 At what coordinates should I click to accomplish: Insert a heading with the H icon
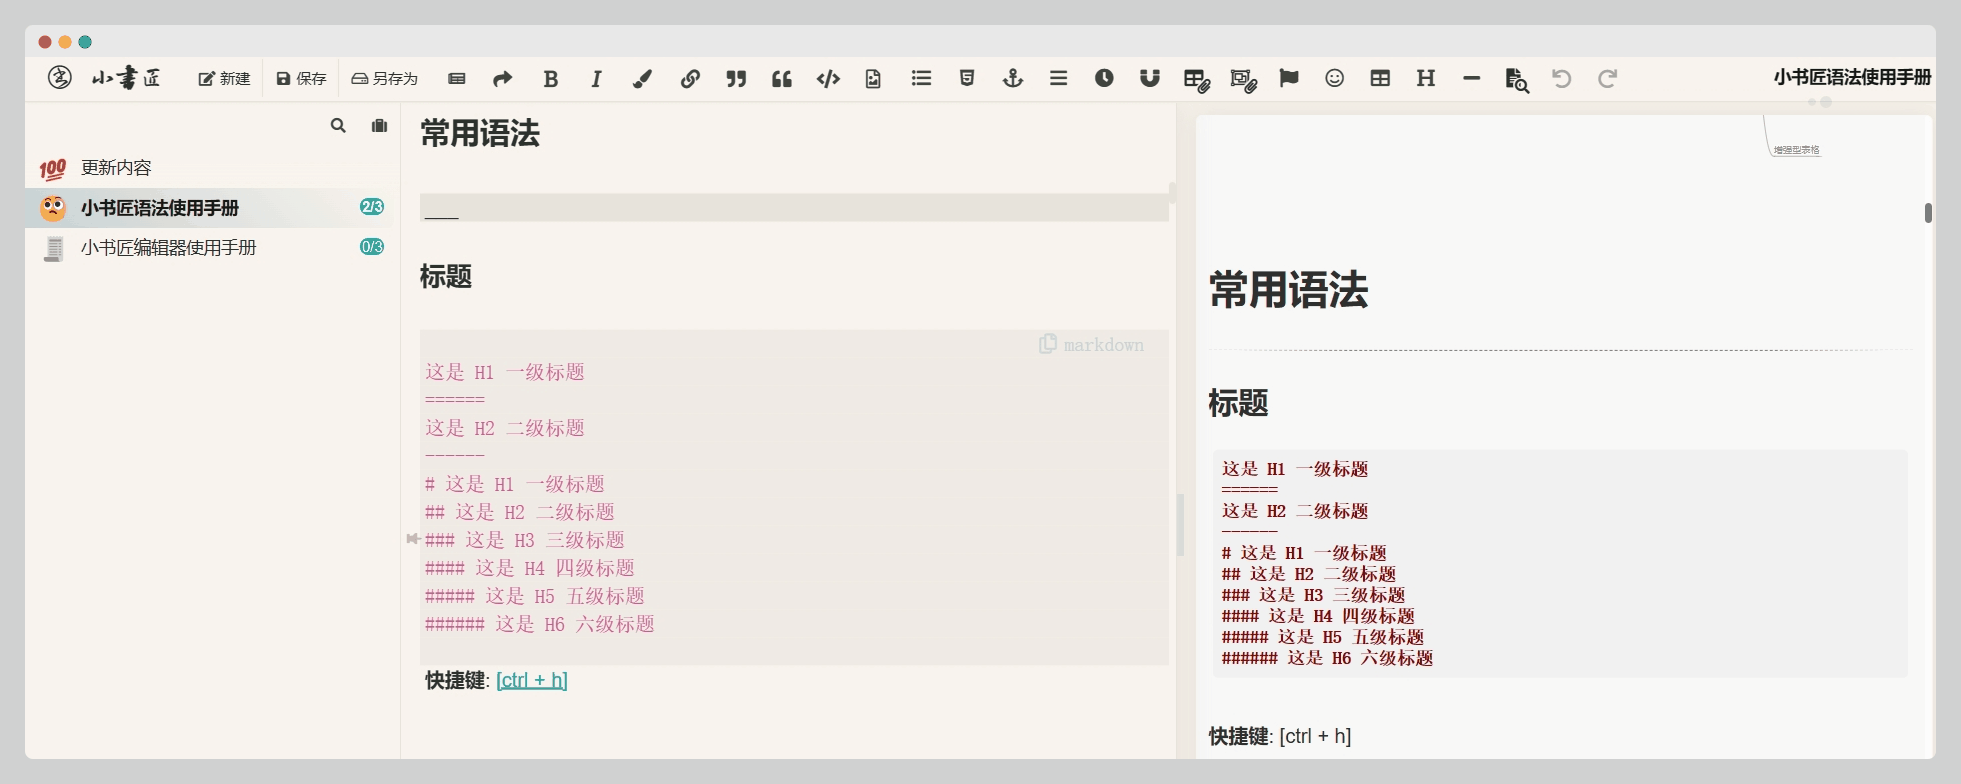[1426, 78]
